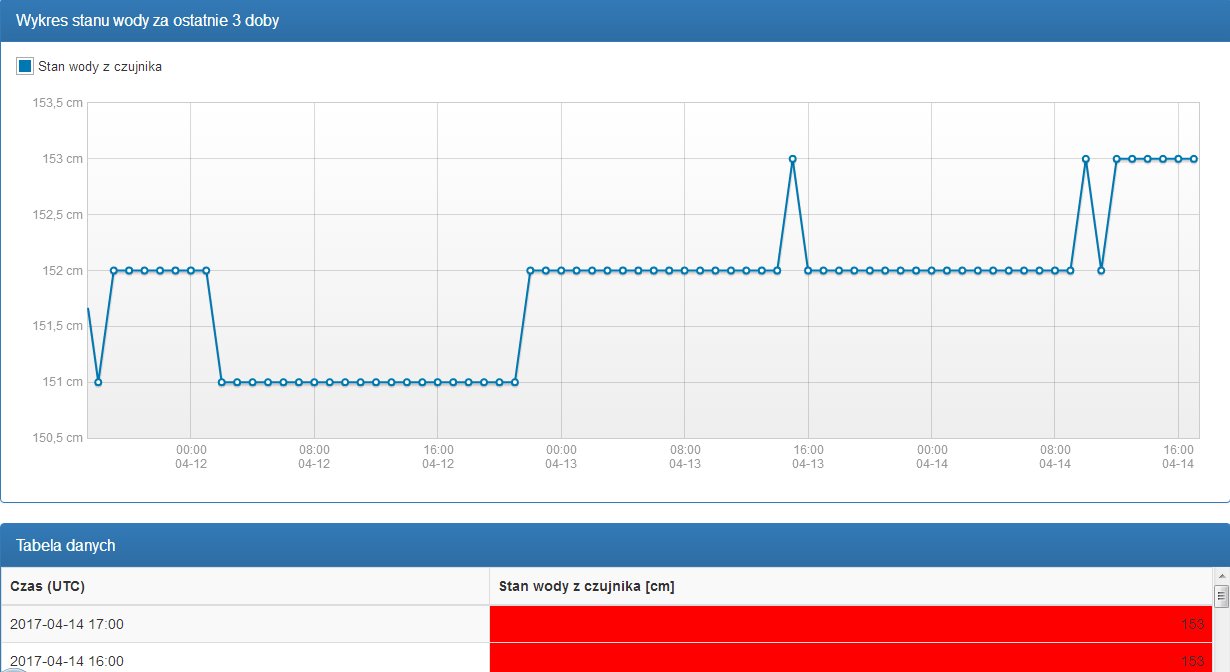Click the data table scrollbar up arrow
This screenshot has width=1230, height=672.
click(1221, 577)
